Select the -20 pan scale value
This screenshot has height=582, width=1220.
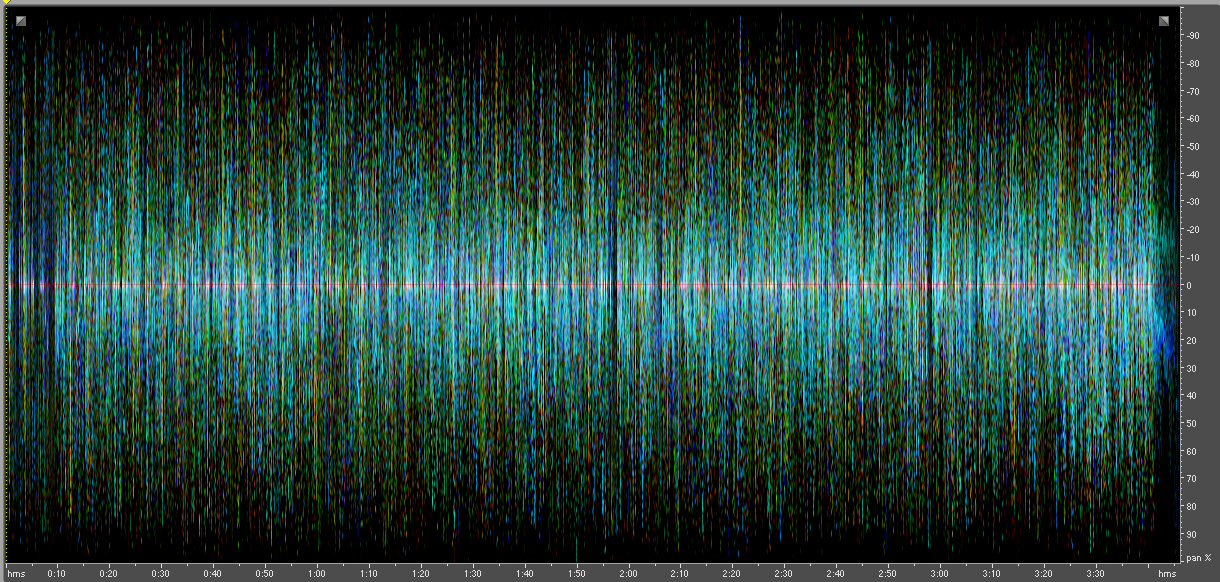tap(1193, 230)
